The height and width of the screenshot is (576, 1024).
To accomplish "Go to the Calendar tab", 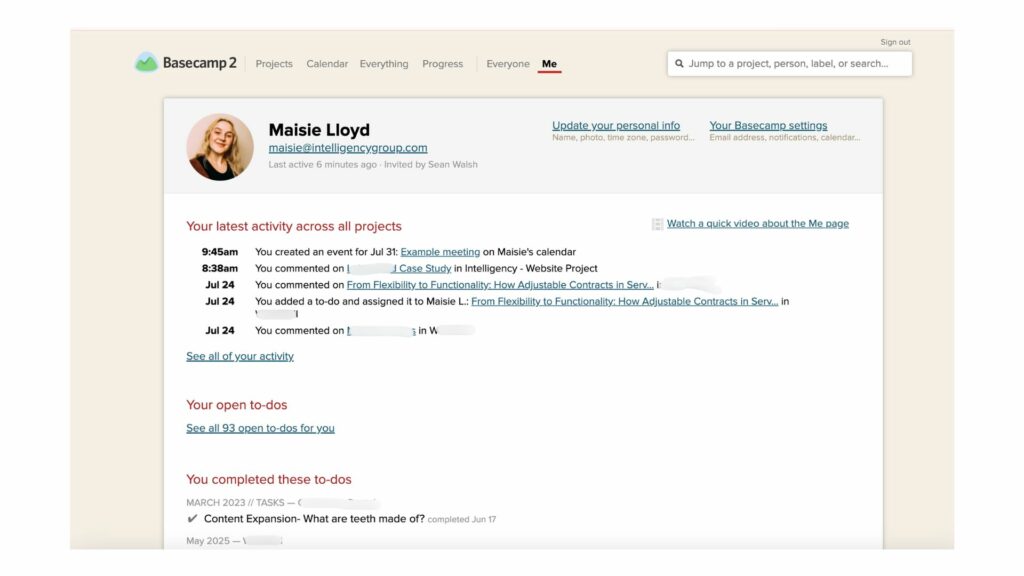I will tap(327, 63).
